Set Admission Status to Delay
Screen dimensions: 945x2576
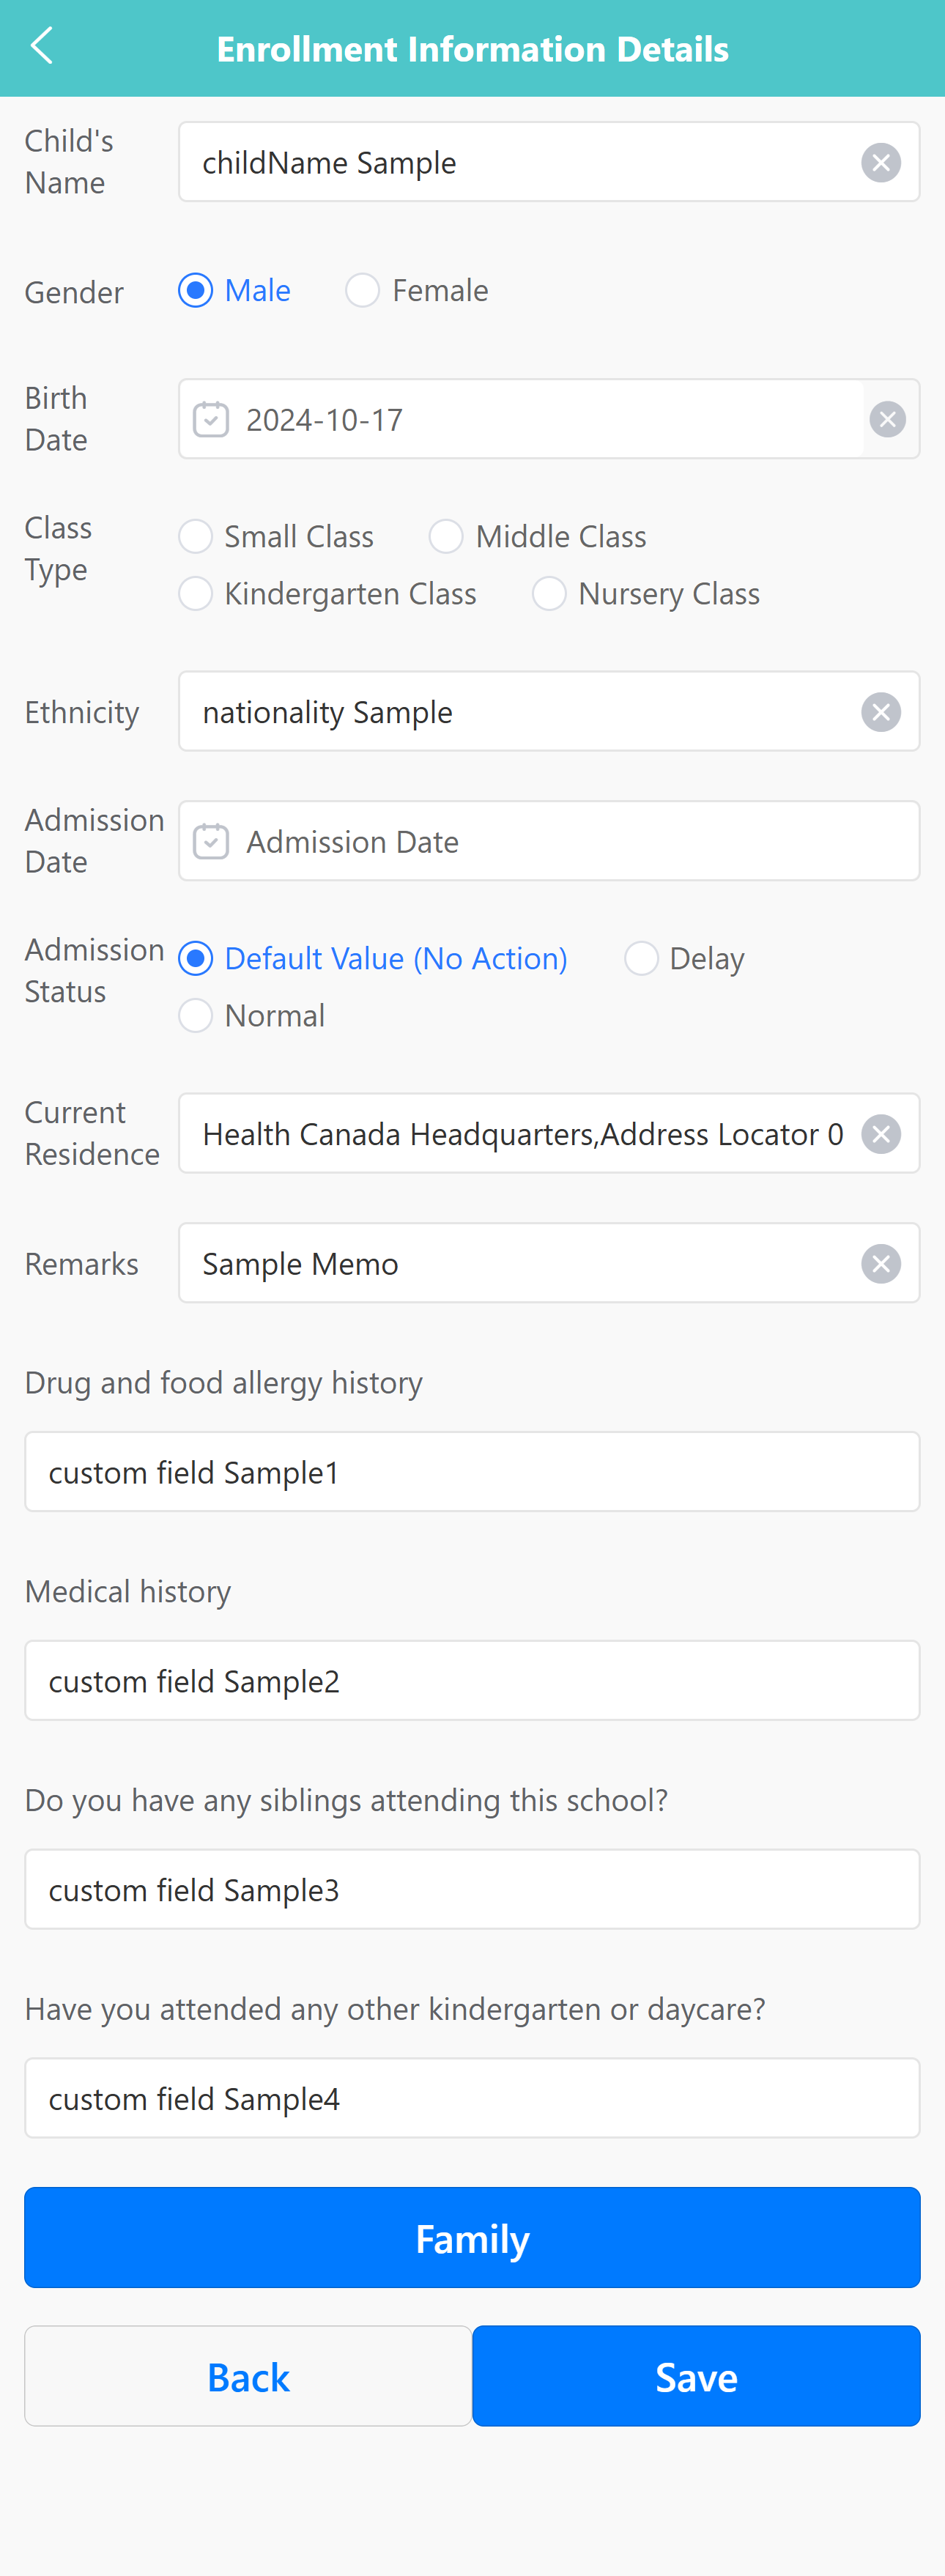[x=641, y=959]
